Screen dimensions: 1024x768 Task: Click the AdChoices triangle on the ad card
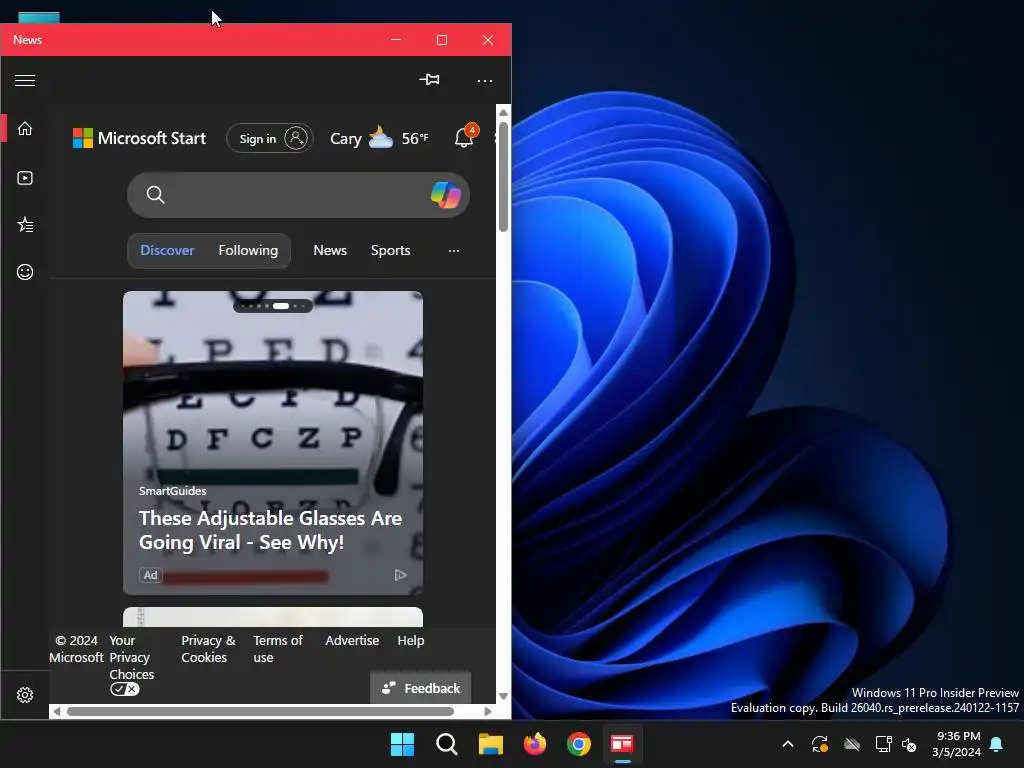point(400,575)
